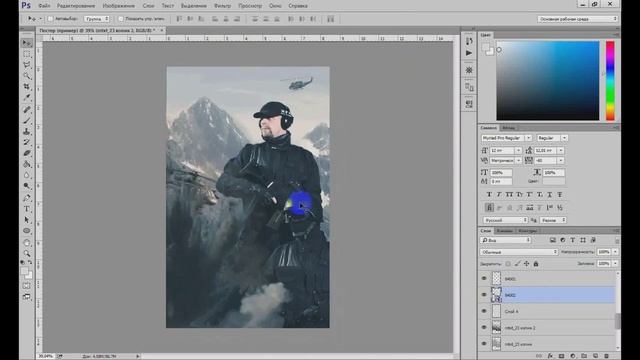This screenshot has width=640, height=360.
Task: Click inside the color picker field
Action: 547,80
